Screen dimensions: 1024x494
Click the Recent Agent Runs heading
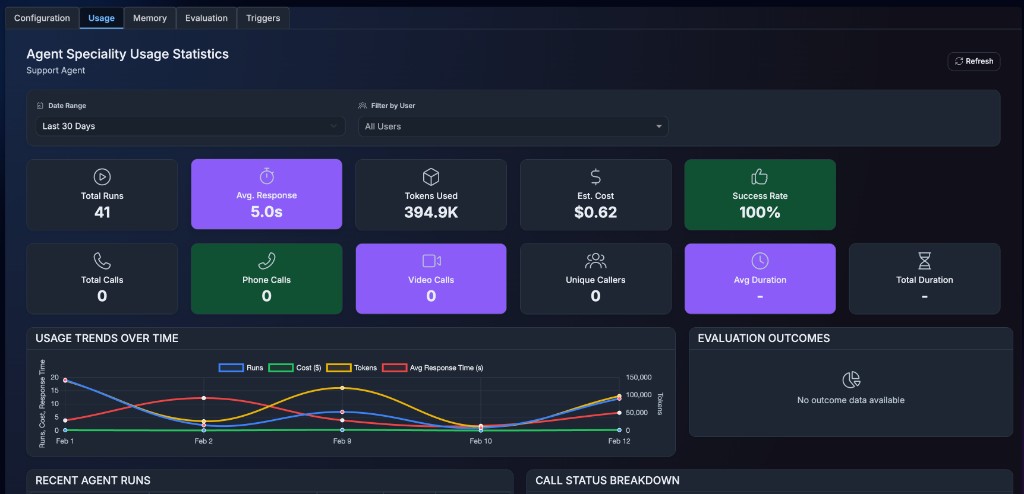(93, 480)
